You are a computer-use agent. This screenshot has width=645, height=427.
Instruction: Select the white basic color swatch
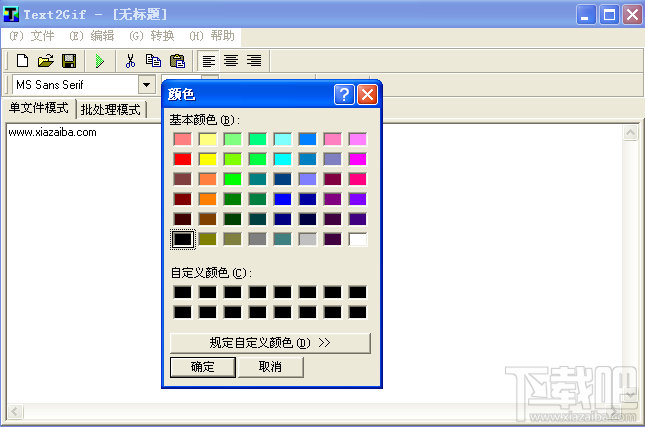(x=357, y=239)
